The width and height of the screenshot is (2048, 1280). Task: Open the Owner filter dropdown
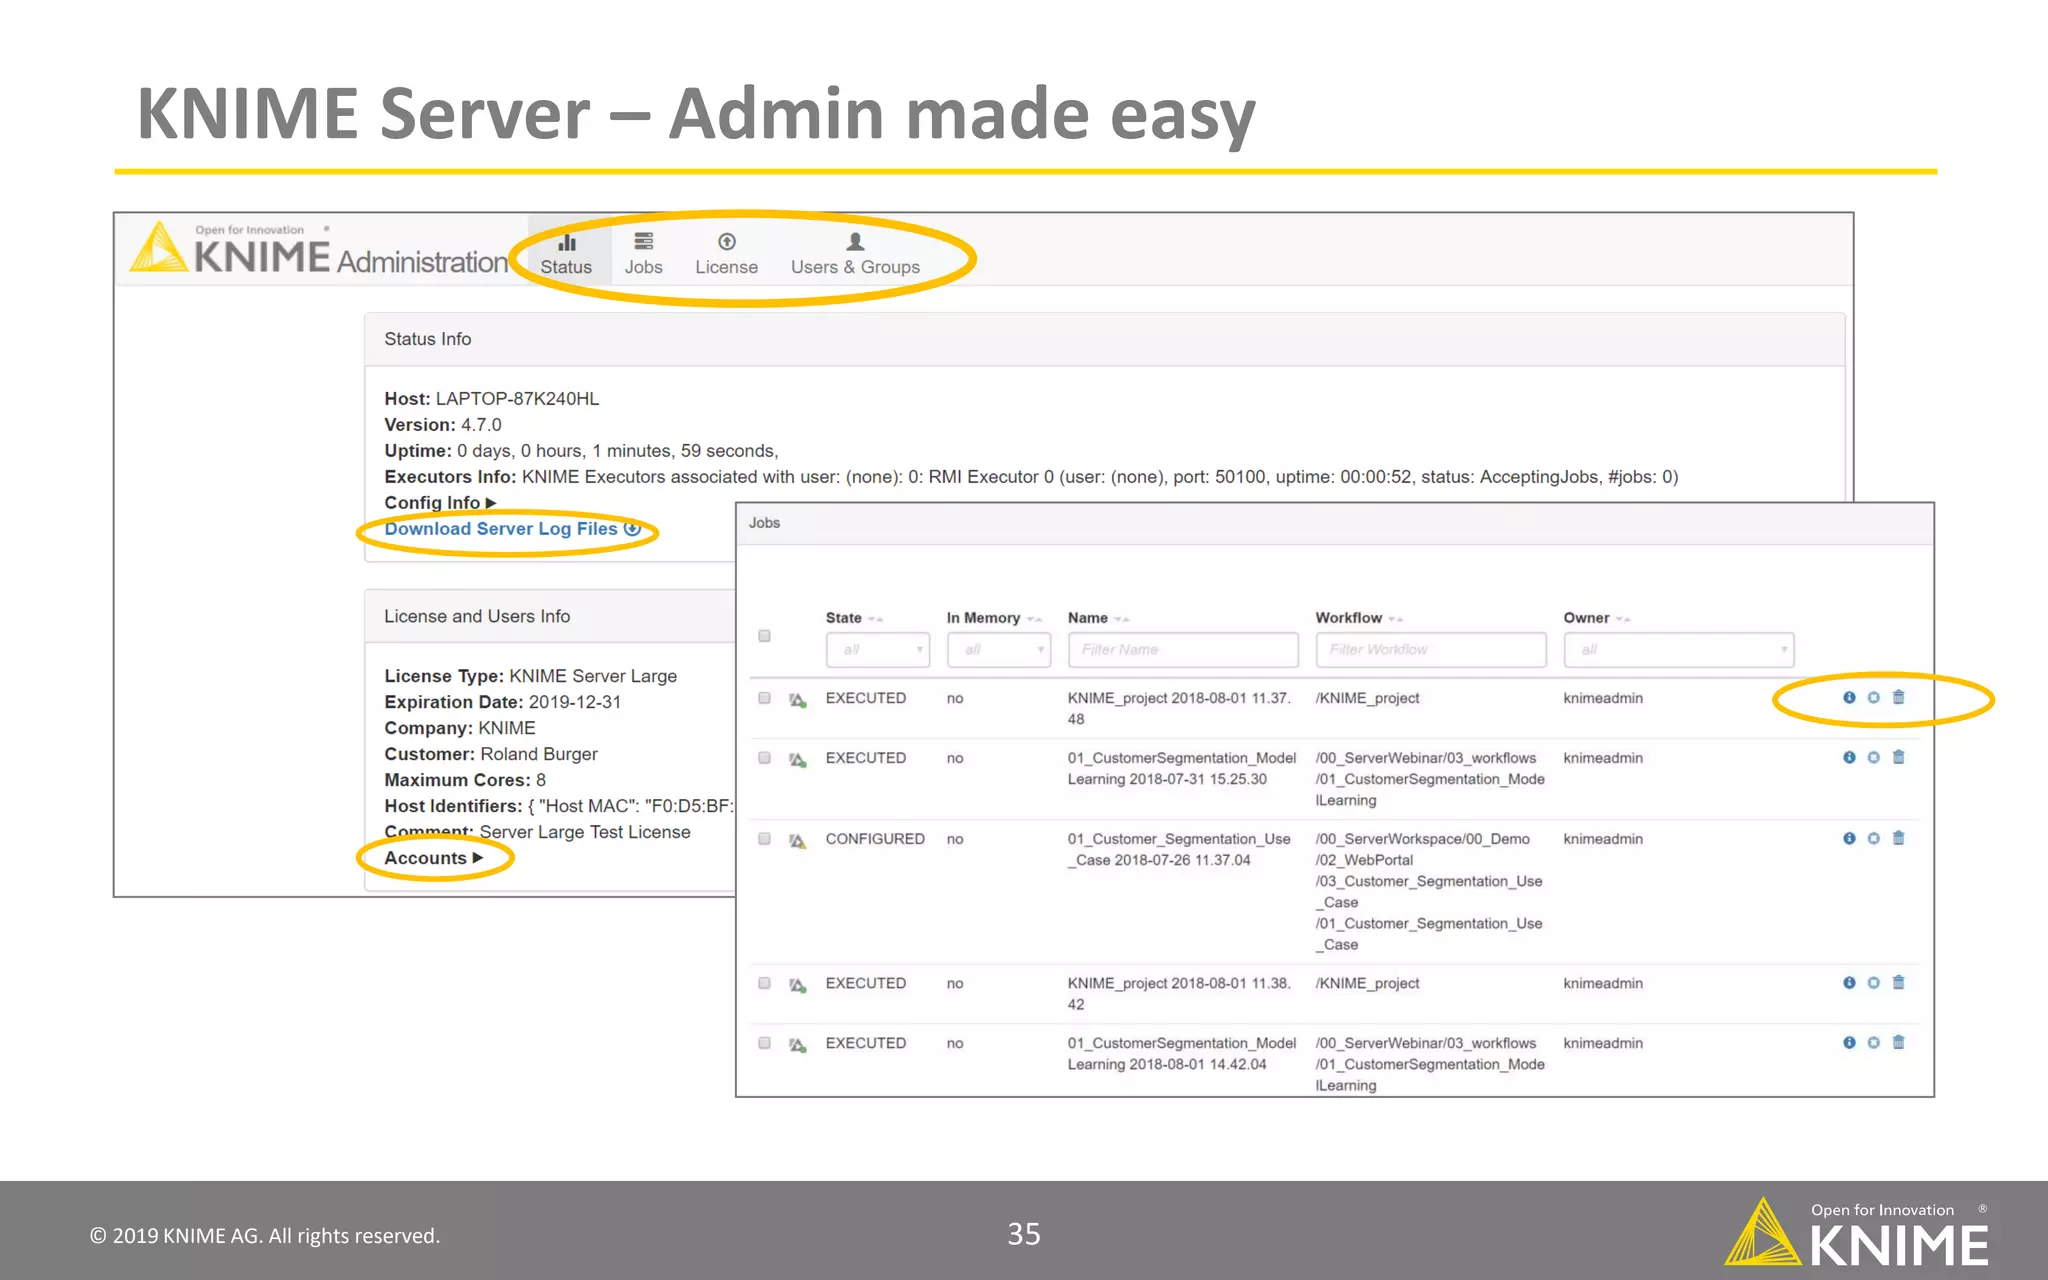[x=1678, y=650]
